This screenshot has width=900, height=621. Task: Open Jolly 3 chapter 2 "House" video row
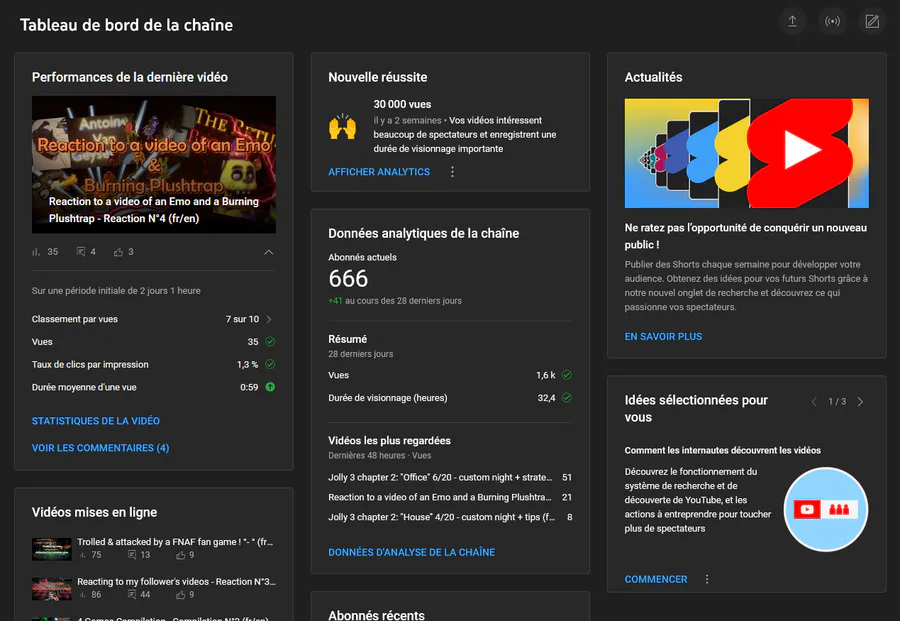click(450, 517)
